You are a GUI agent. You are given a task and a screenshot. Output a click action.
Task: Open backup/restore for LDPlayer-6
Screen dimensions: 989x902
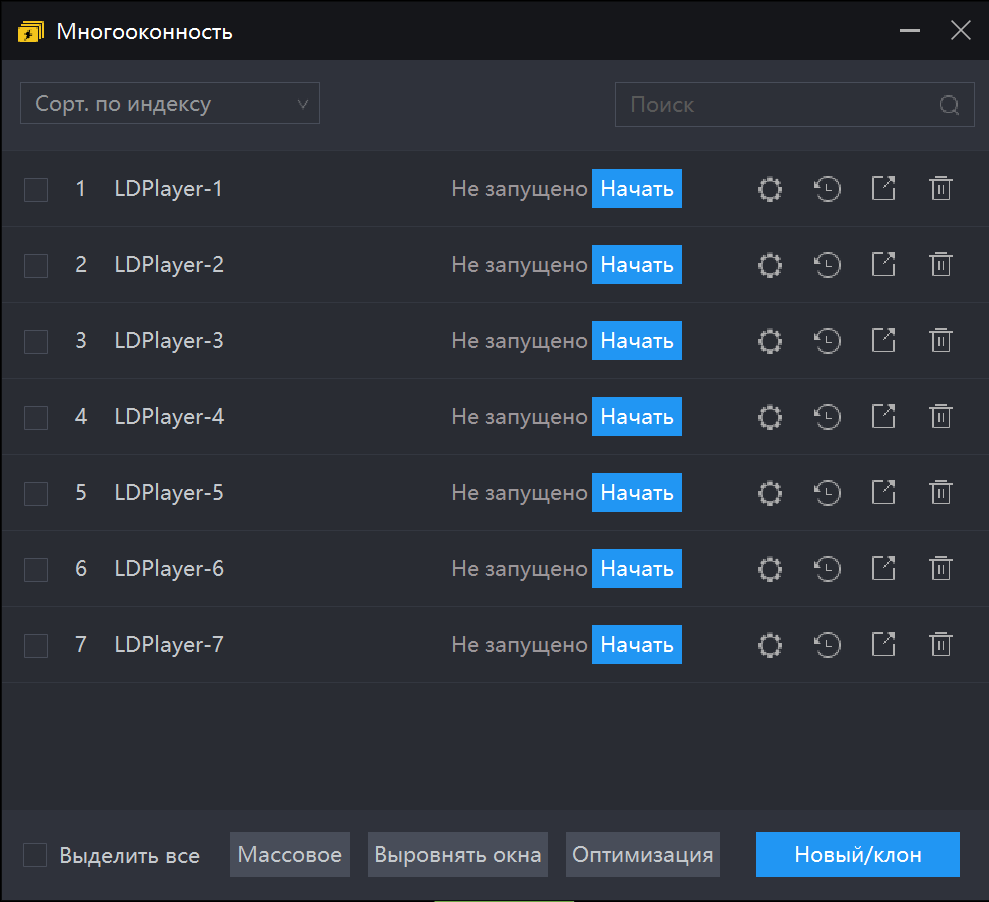click(x=827, y=569)
